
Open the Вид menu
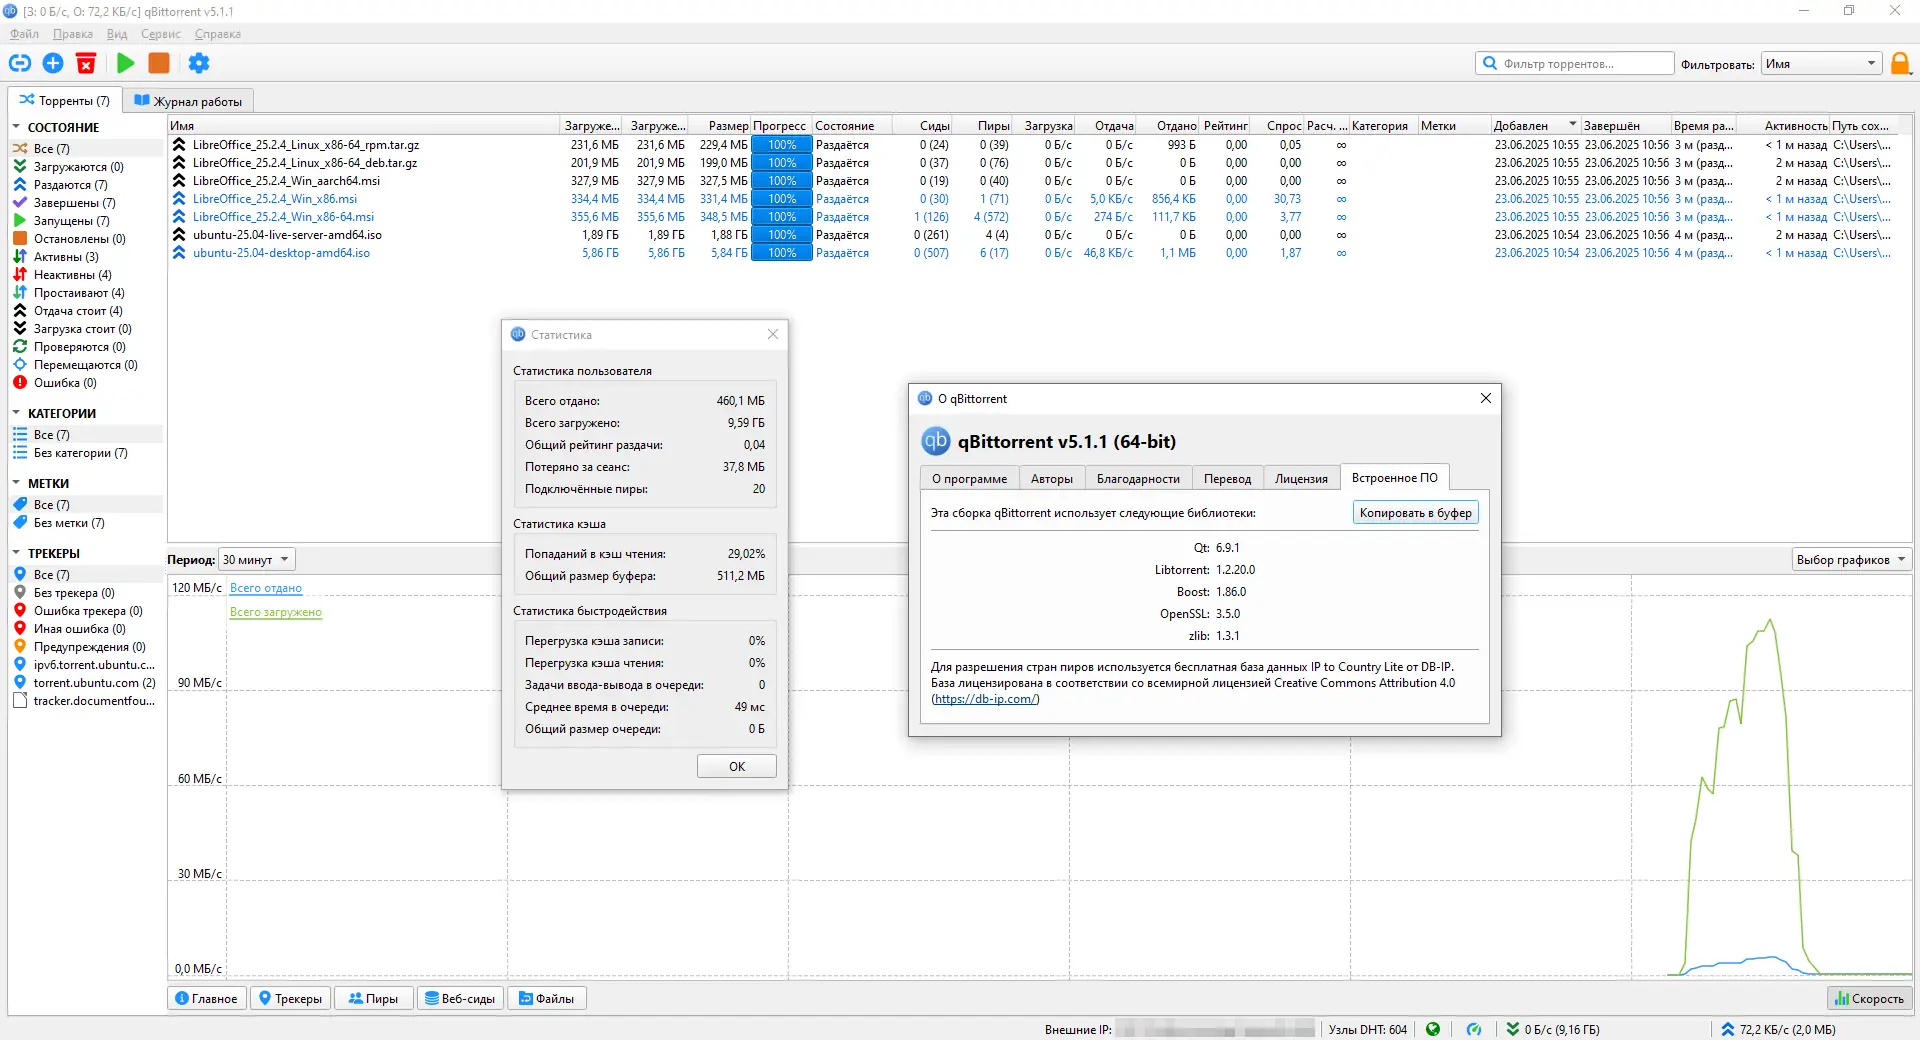click(117, 34)
